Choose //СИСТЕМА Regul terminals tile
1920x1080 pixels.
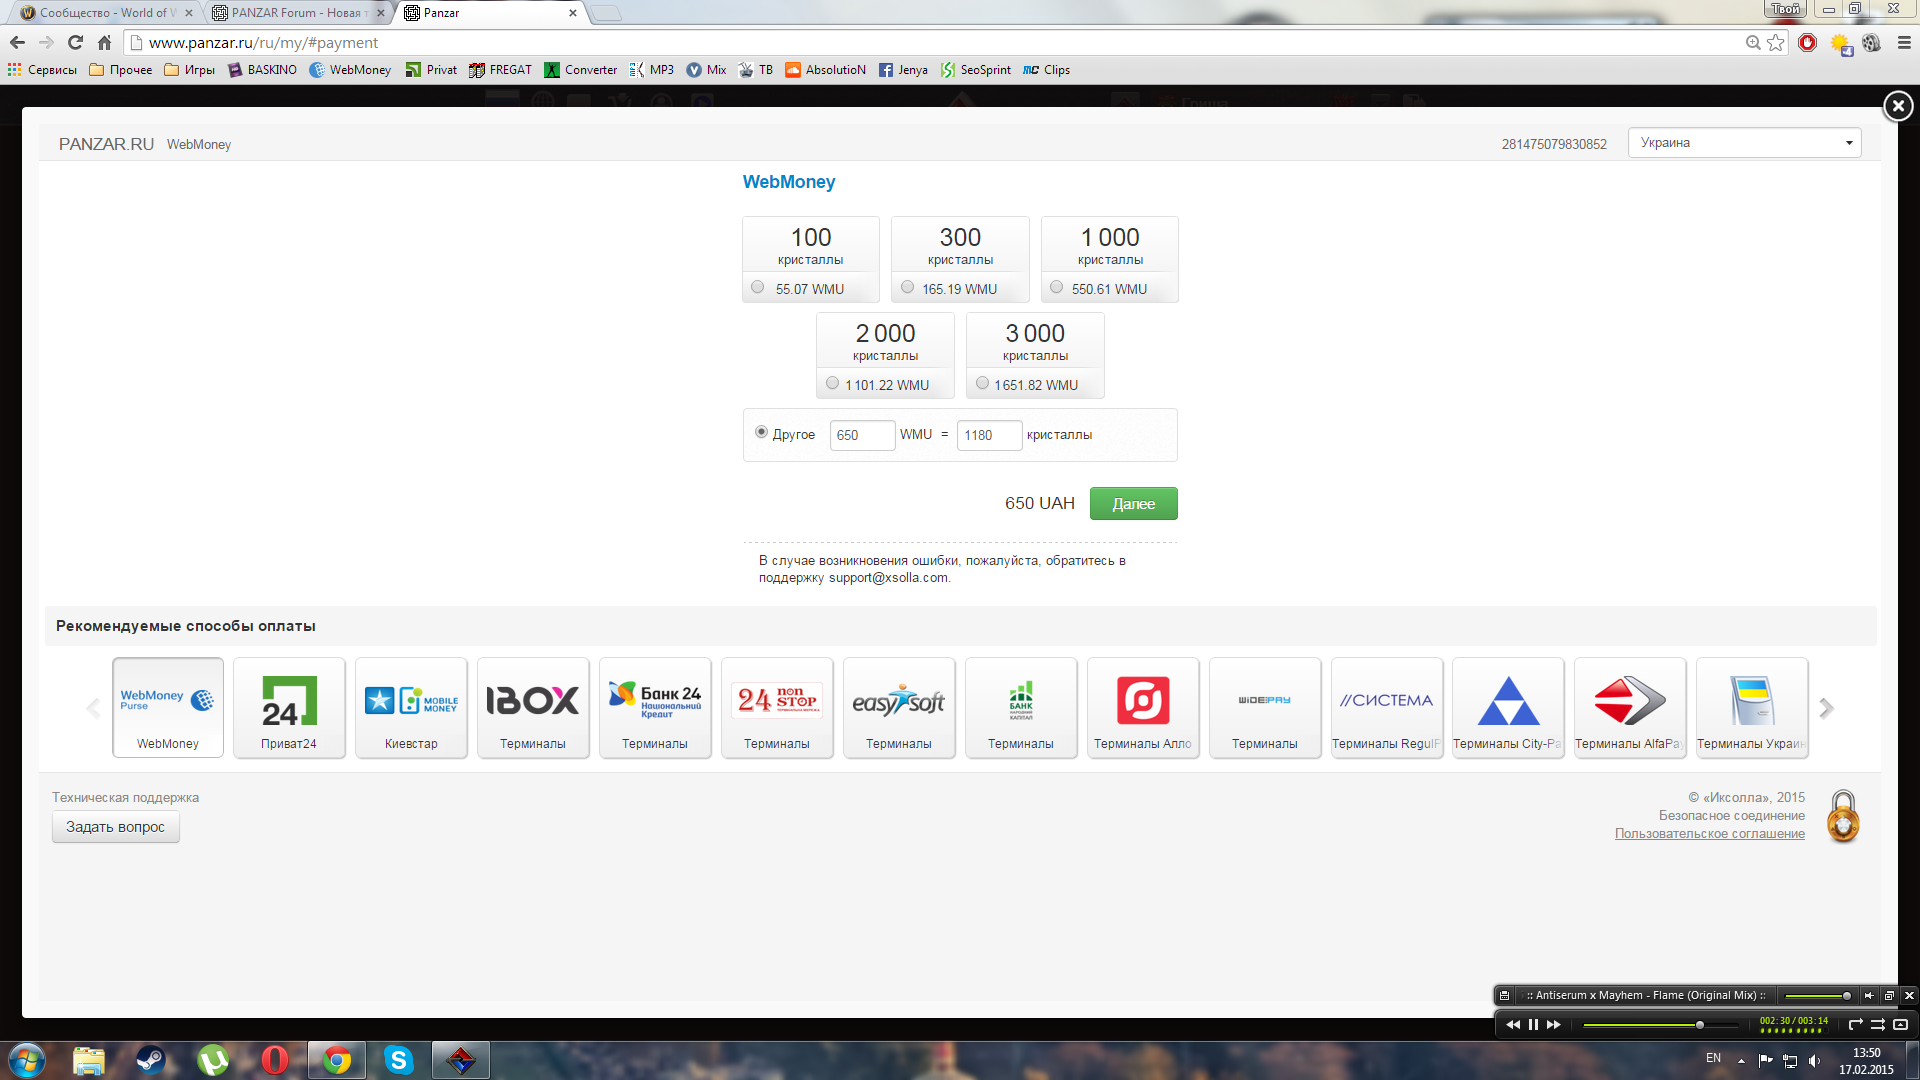1387,707
